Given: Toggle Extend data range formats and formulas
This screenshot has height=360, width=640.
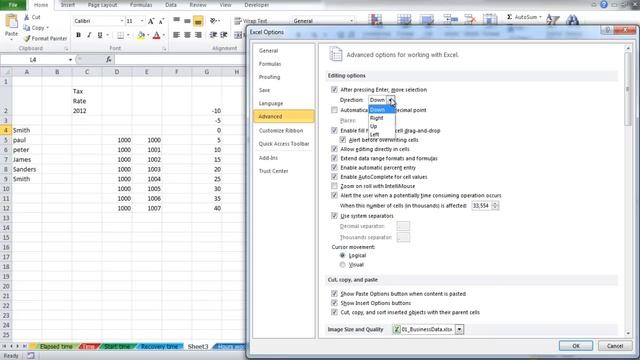Looking at the screenshot, I should pyautogui.click(x=334, y=158).
